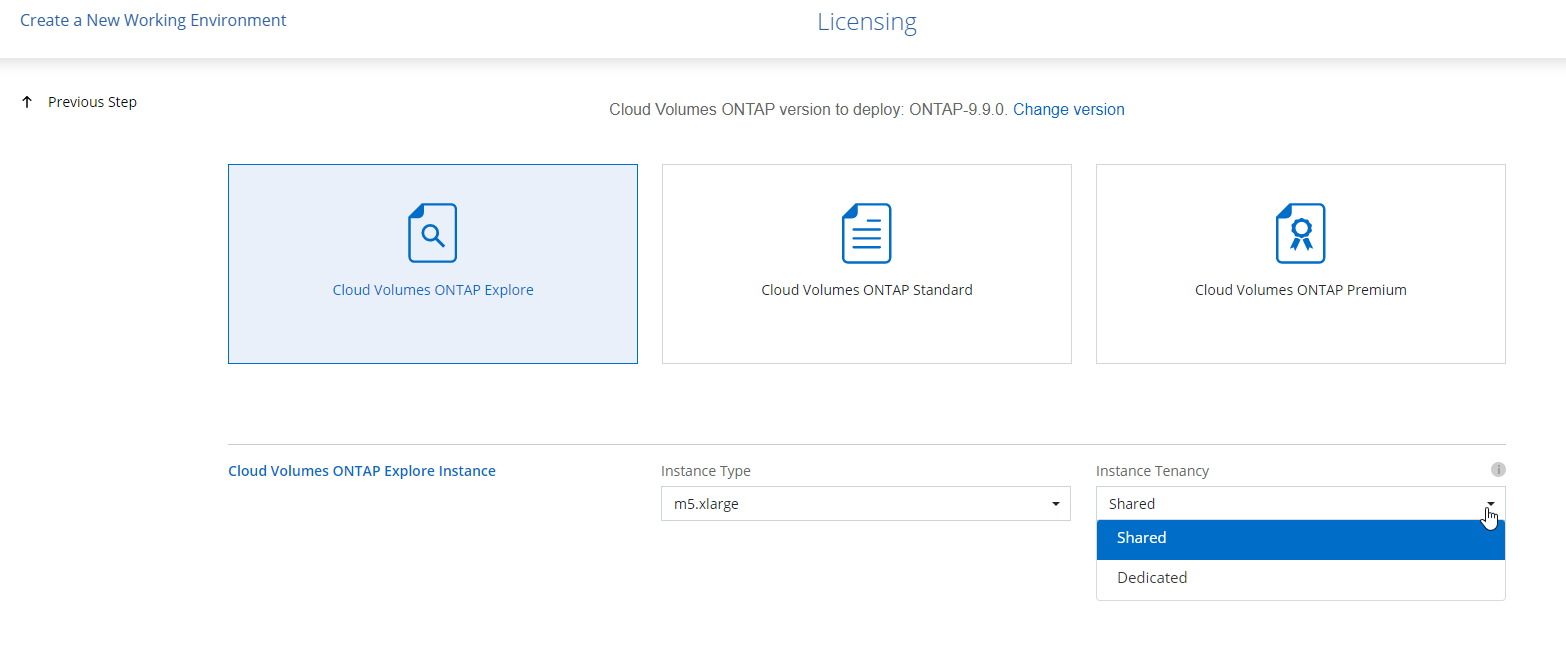Select the Cloud Volumes ONTAP Explore label
The image size is (1566, 646).
coord(432,290)
